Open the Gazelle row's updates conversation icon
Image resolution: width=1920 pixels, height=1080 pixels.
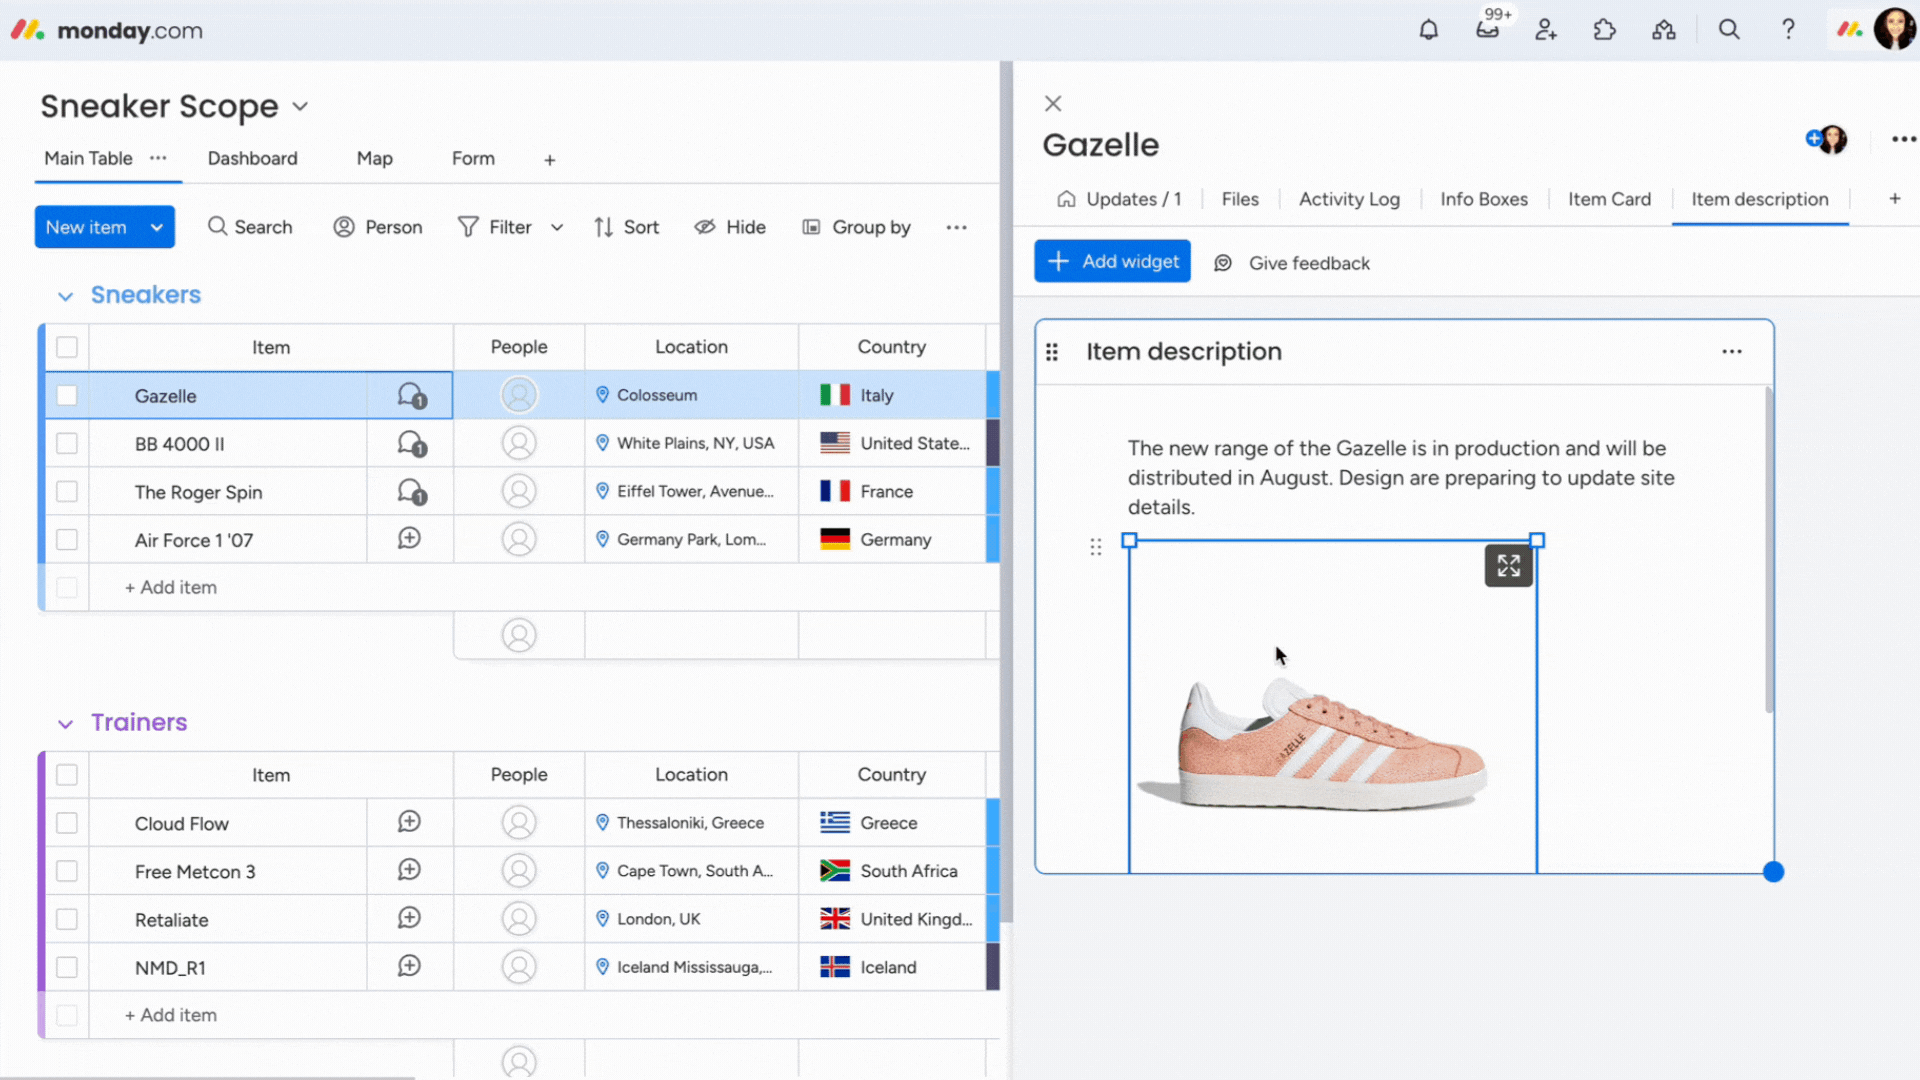(x=411, y=396)
